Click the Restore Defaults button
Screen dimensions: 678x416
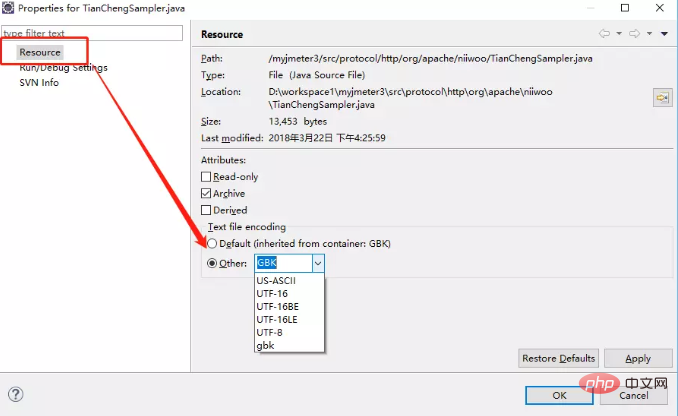(558, 358)
